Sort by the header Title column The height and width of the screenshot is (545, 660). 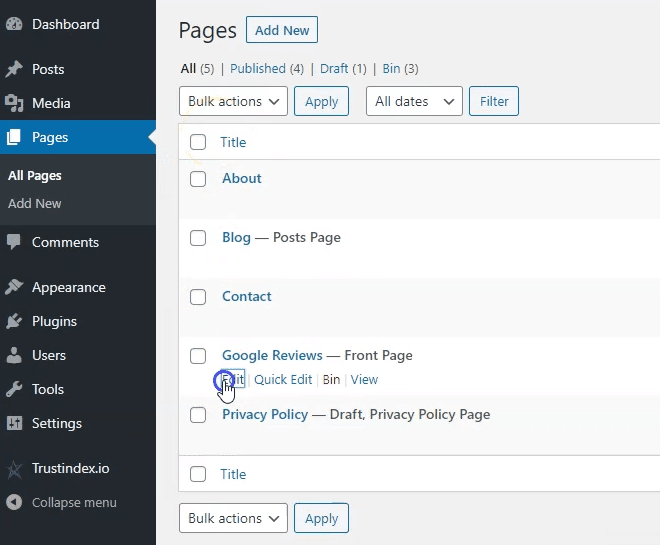click(x=233, y=142)
